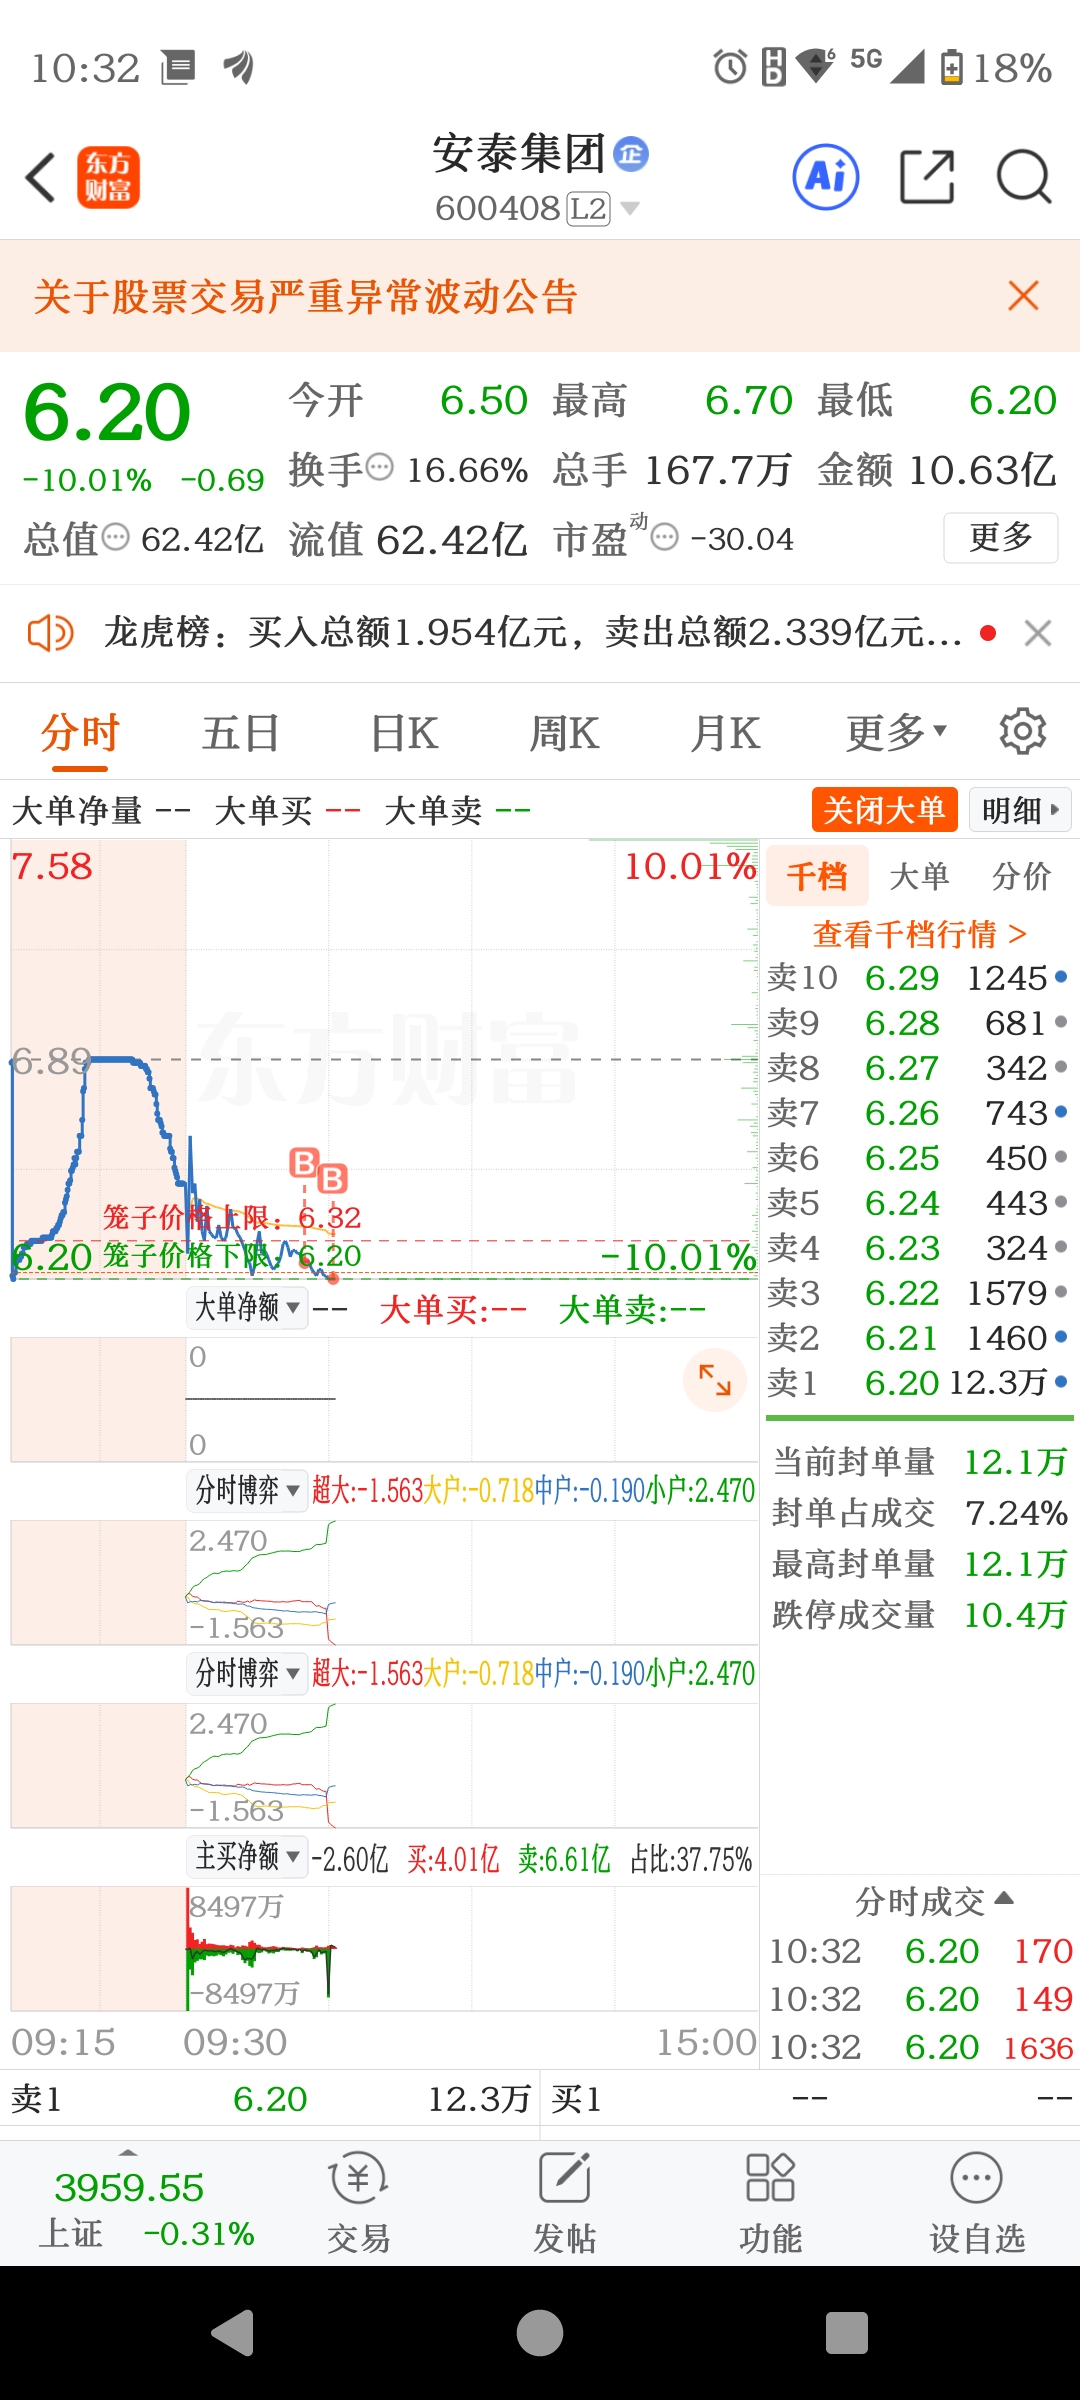The width and height of the screenshot is (1080, 2400).
Task: Open the first 分时博弈 indicator dropdown
Action: point(247,1490)
